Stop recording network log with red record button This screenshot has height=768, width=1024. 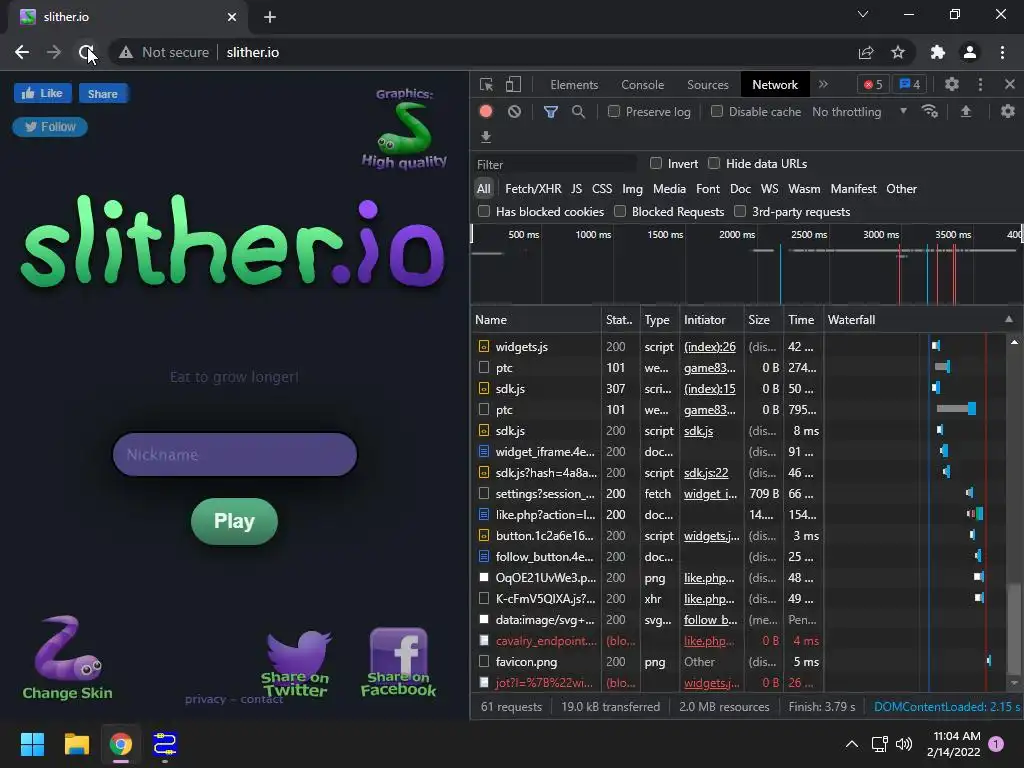point(485,112)
